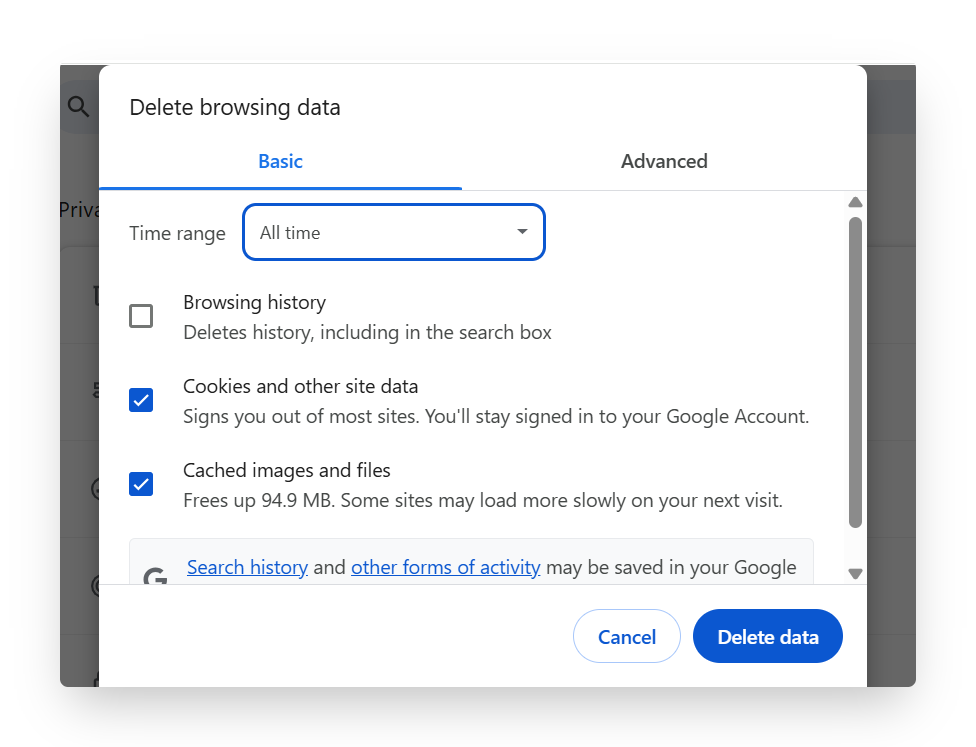976x747 pixels.
Task: Click the dialog's vertical scrollbar thumb
Action: (855, 370)
